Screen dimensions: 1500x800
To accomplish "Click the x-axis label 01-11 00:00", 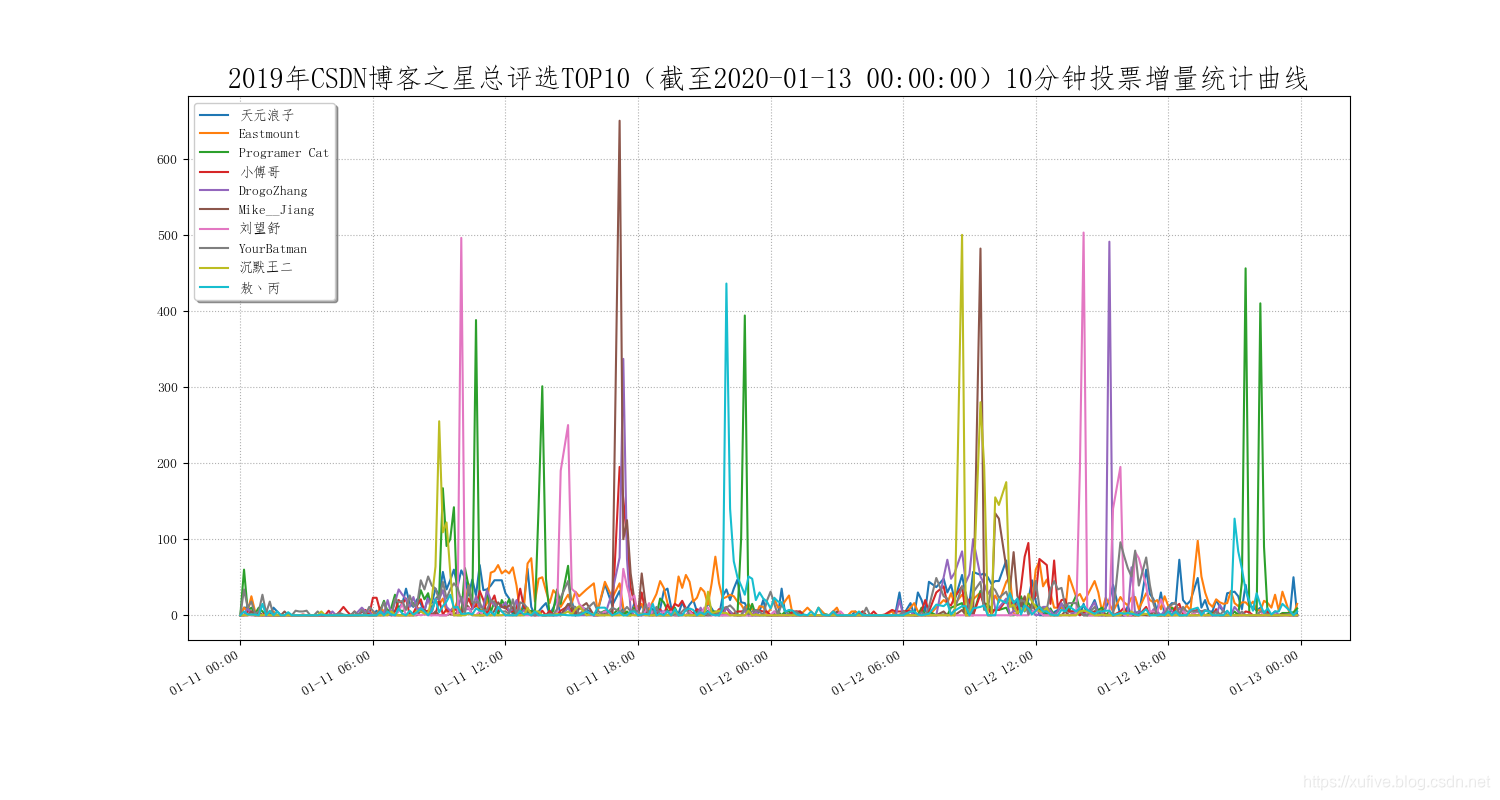I will [205, 672].
